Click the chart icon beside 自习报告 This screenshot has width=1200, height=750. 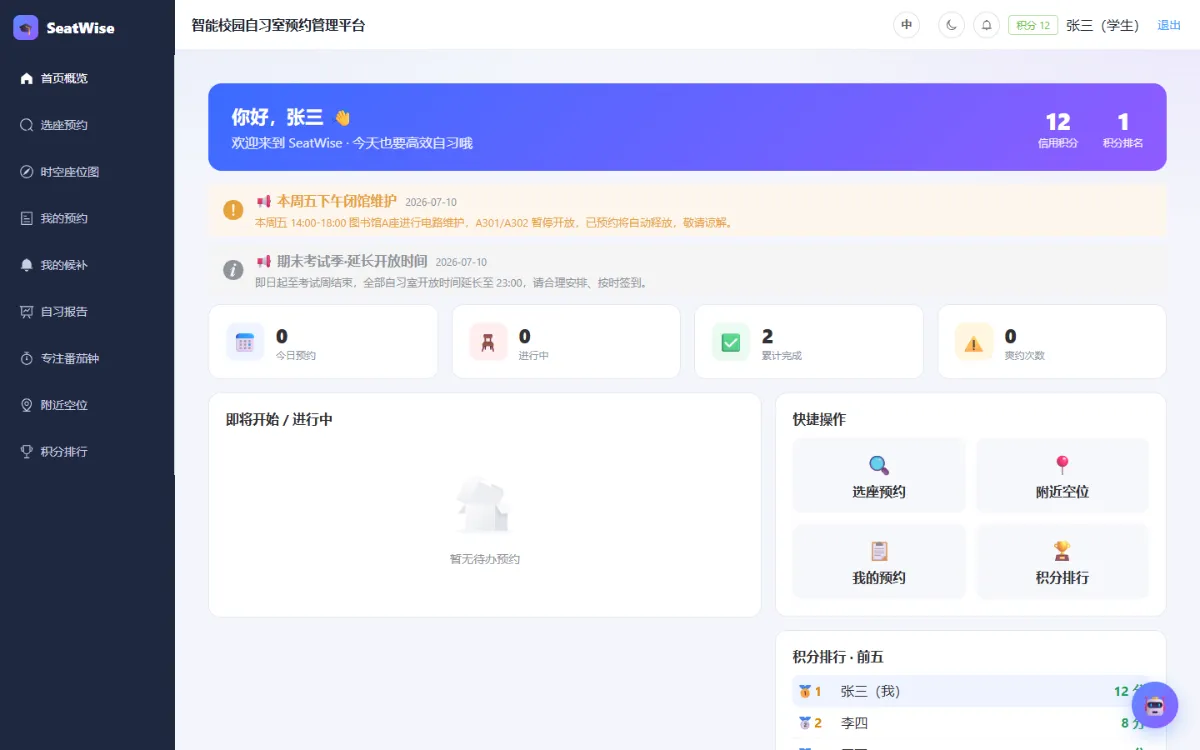tap(27, 311)
